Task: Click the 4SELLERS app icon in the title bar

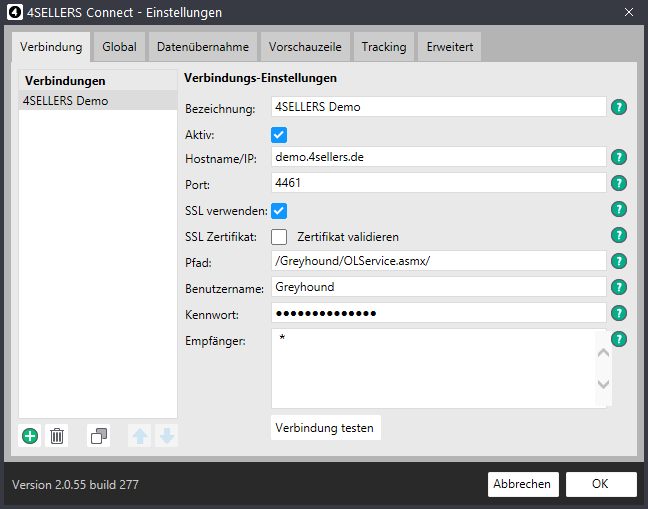Action: click(x=15, y=12)
